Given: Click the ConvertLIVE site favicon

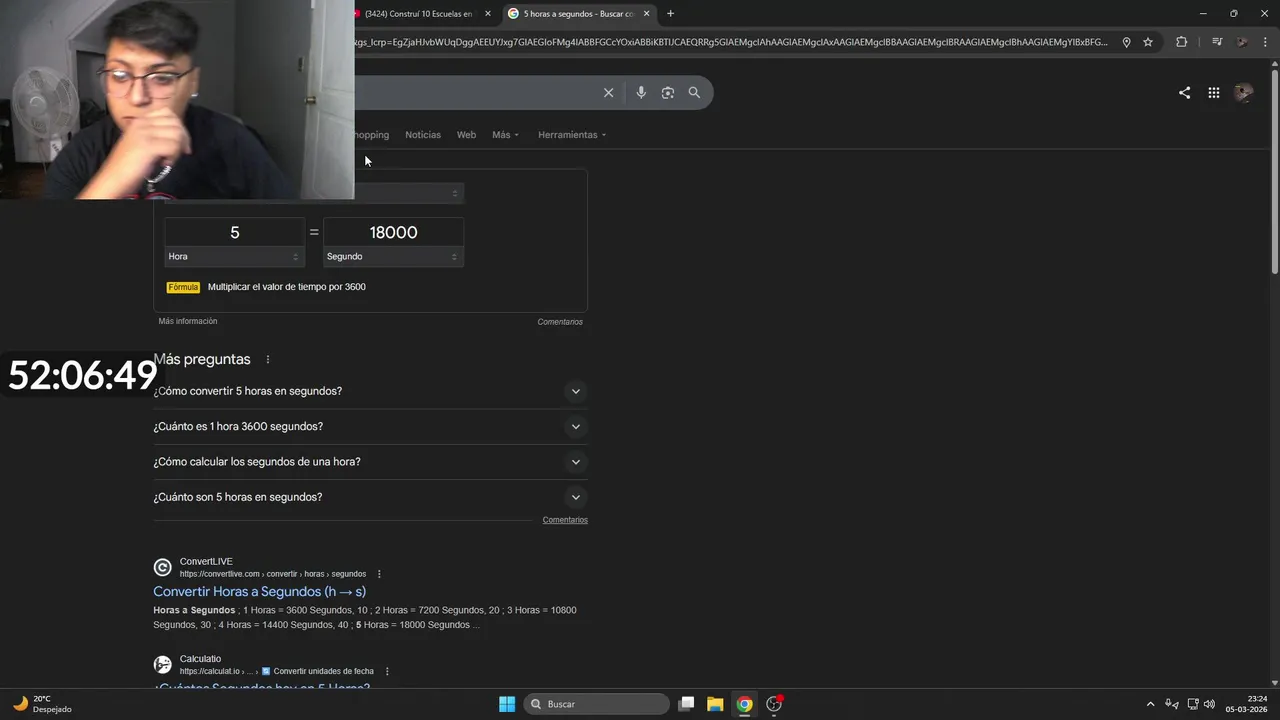Looking at the screenshot, I should click(162, 568).
